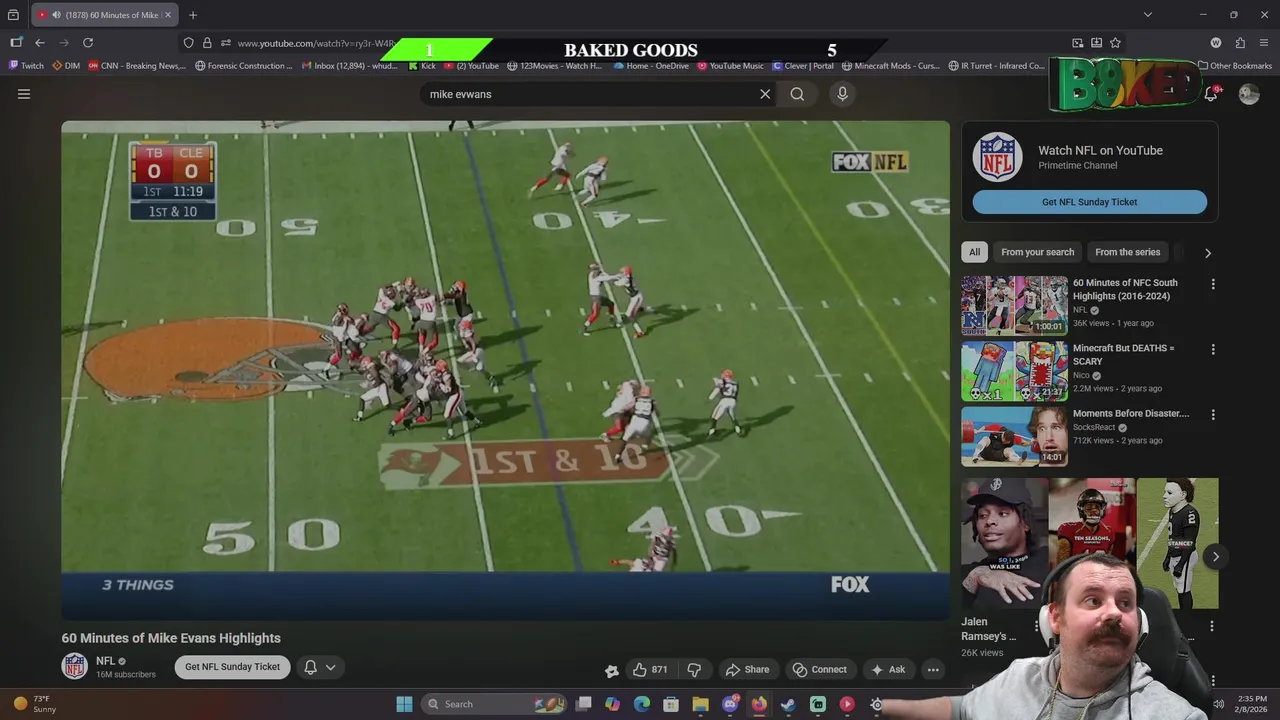Image resolution: width=1280 pixels, height=720 pixels.
Task: Open options for Moments Before Disaster video
Action: 1213,415
